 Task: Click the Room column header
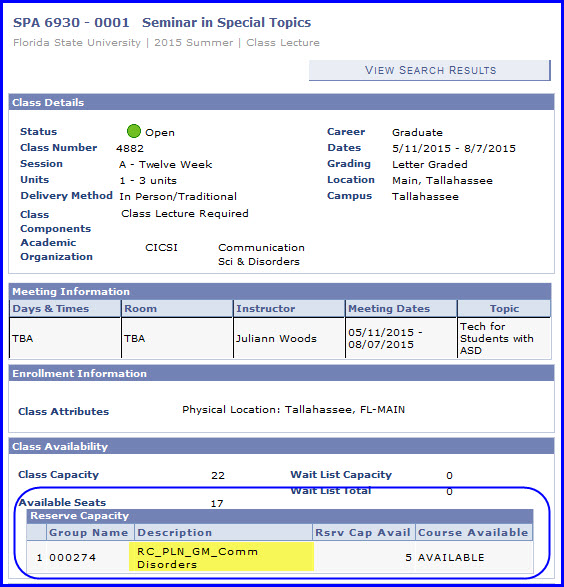(x=177, y=308)
